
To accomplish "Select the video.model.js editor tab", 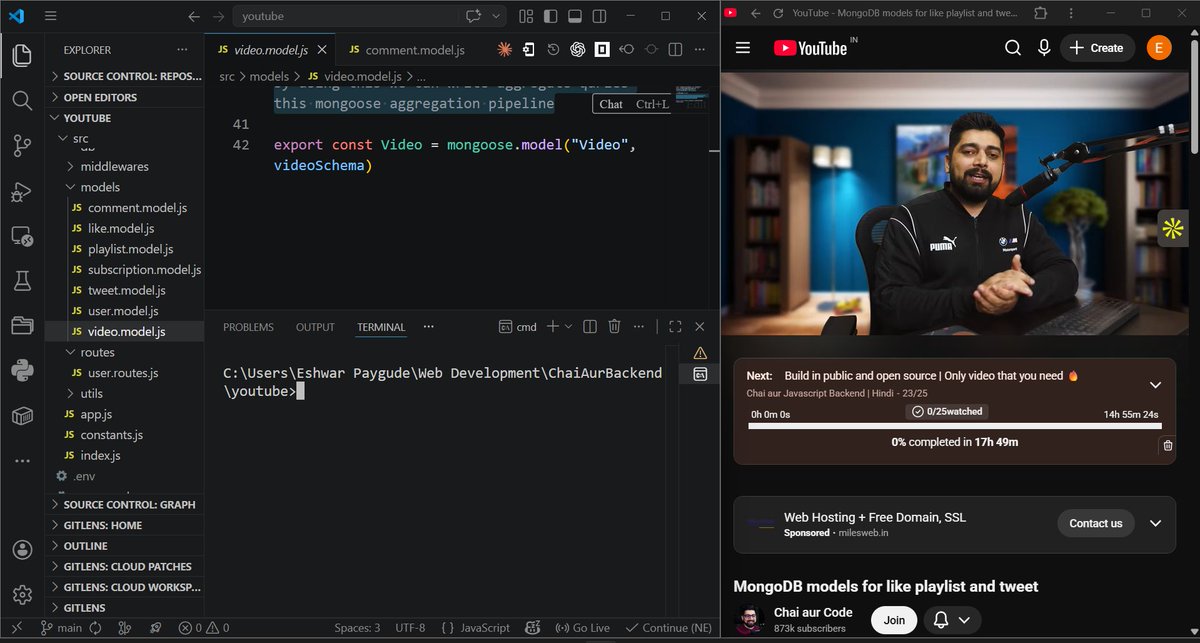I will pos(271,50).
